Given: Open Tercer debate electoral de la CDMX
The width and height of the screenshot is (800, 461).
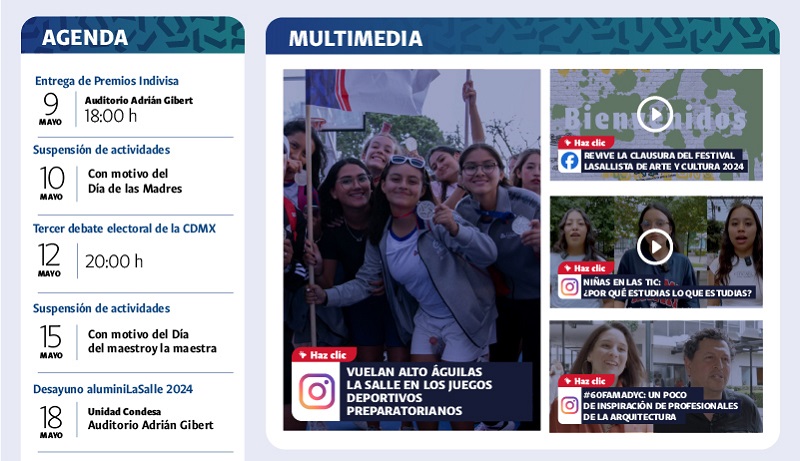Looking at the screenshot, I should tap(124, 228).
